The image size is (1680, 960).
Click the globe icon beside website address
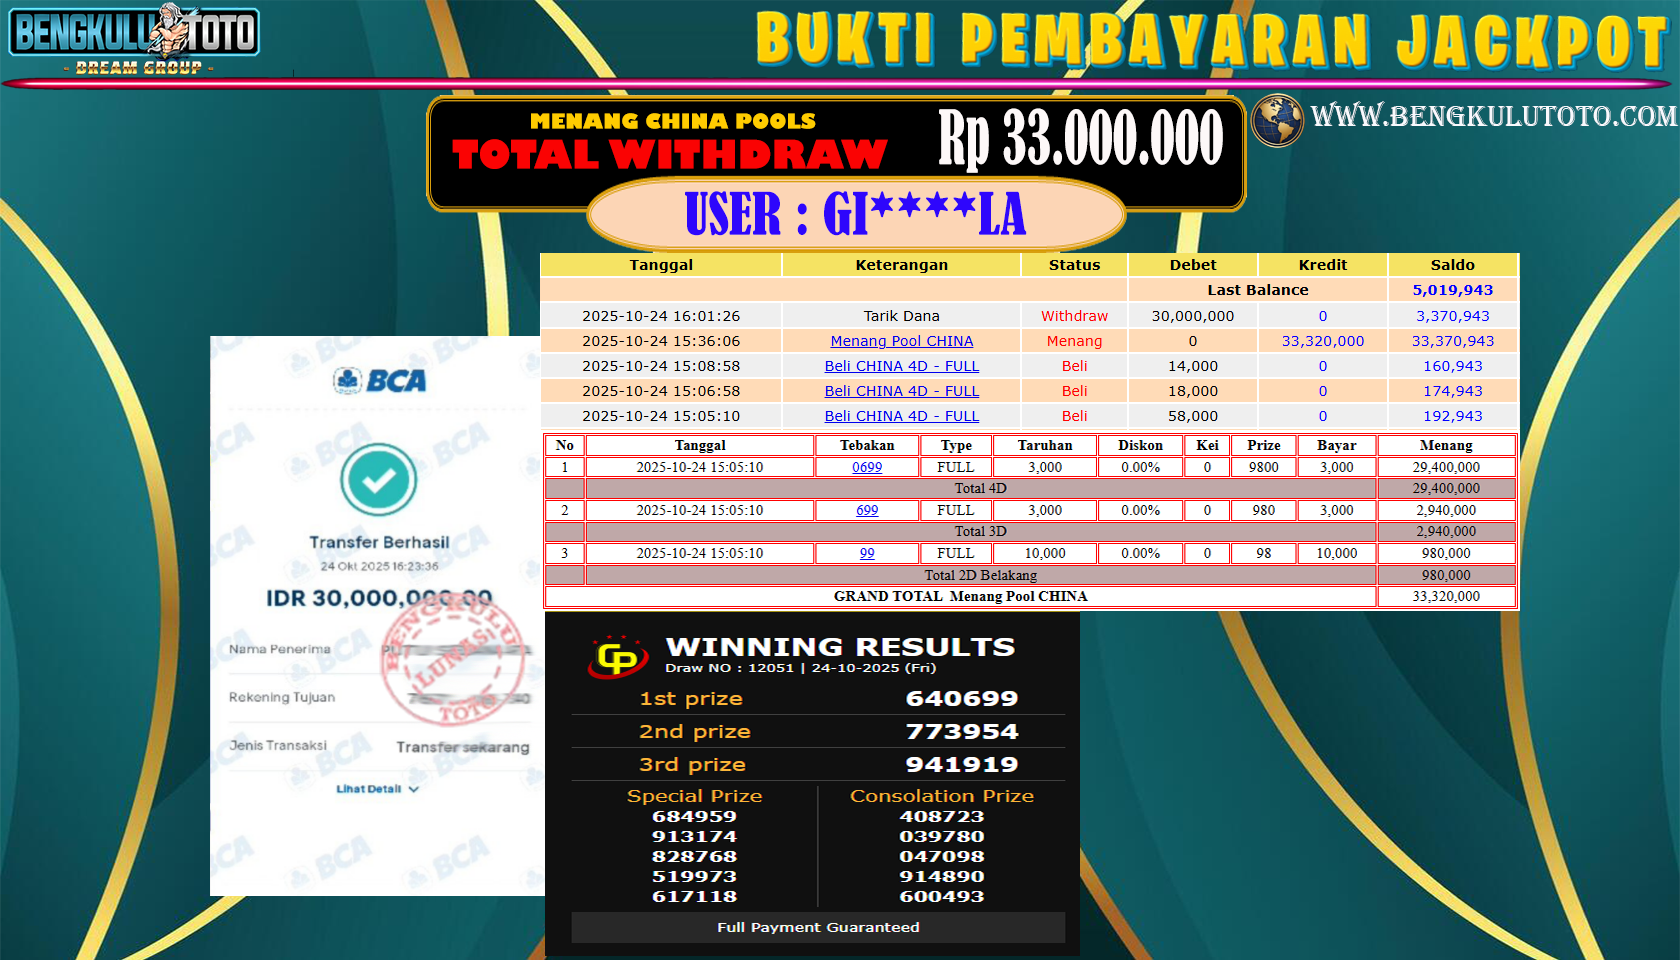click(x=1277, y=121)
